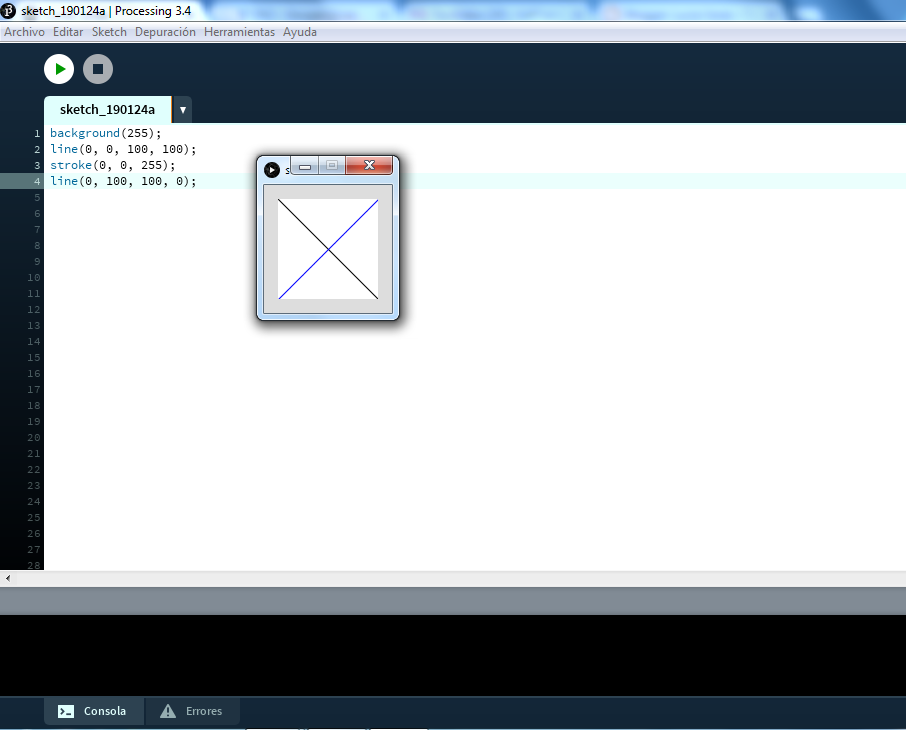Click line number 4 in the gutter
The height and width of the screenshot is (730, 906).
tap(37, 181)
